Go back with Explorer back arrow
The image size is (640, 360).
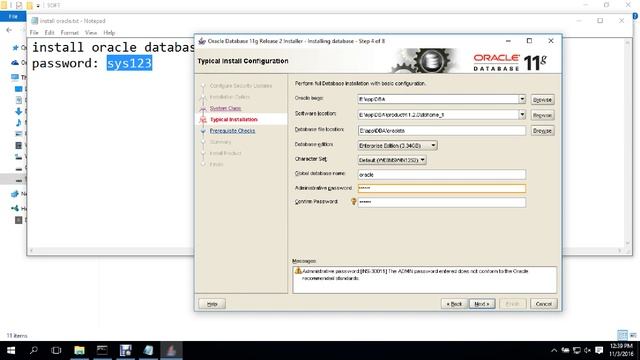pos(9,30)
